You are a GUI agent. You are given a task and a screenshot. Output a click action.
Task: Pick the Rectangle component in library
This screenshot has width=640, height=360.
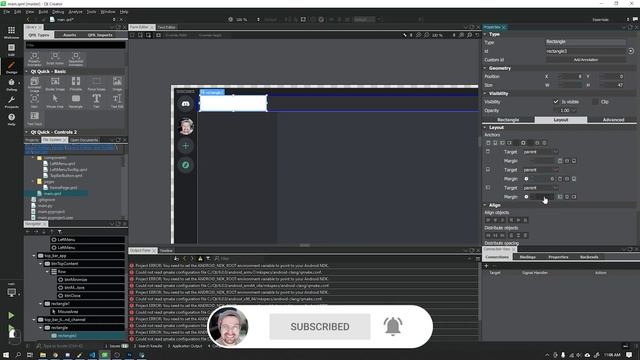[x=76, y=101]
